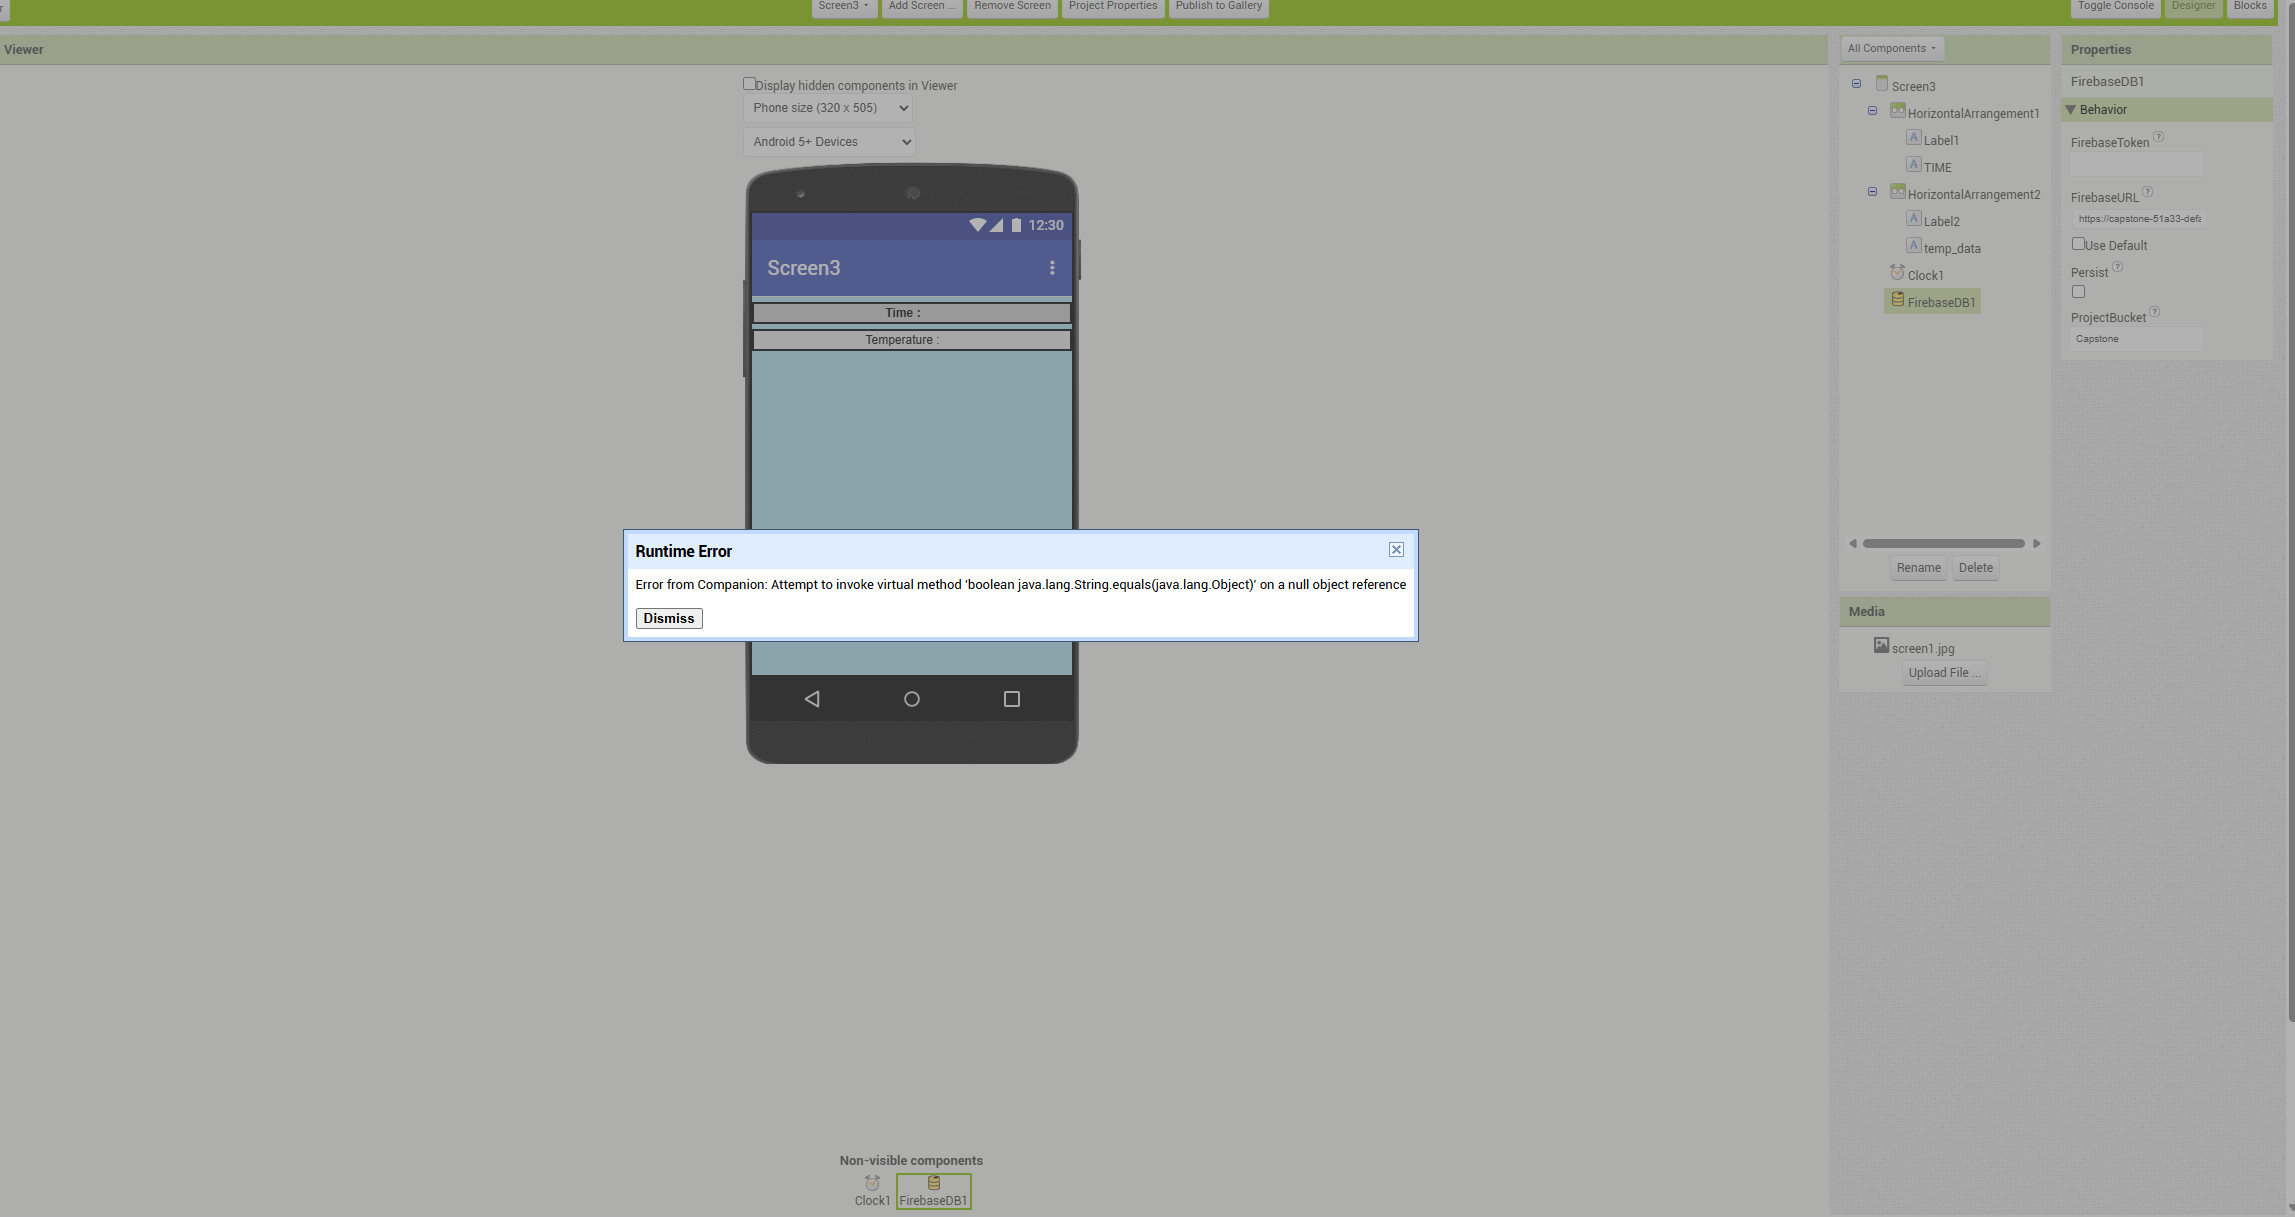Click the phone preview back navigation triangle
Image resolution: width=2295 pixels, height=1217 pixels.
812,699
